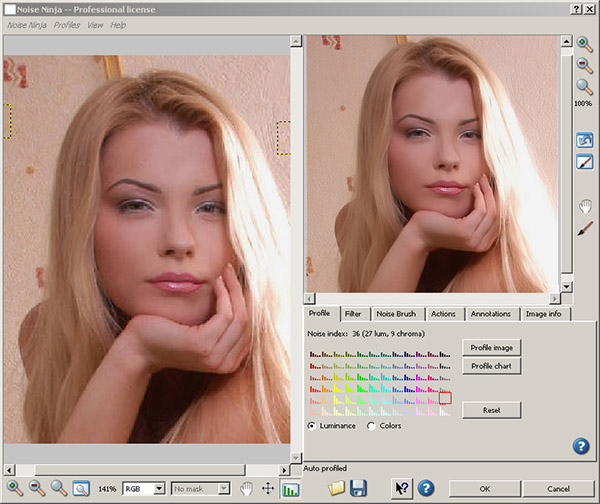Select the hand pan tool in right toolbar
This screenshot has width=600, height=504.
pyautogui.click(x=585, y=206)
